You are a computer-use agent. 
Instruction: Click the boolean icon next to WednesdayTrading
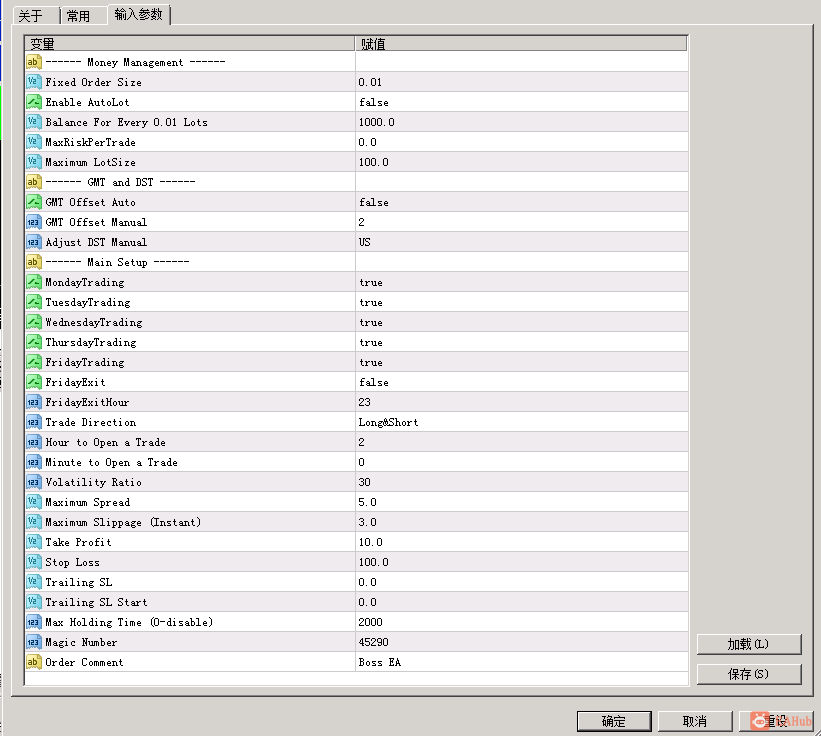tap(34, 322)
